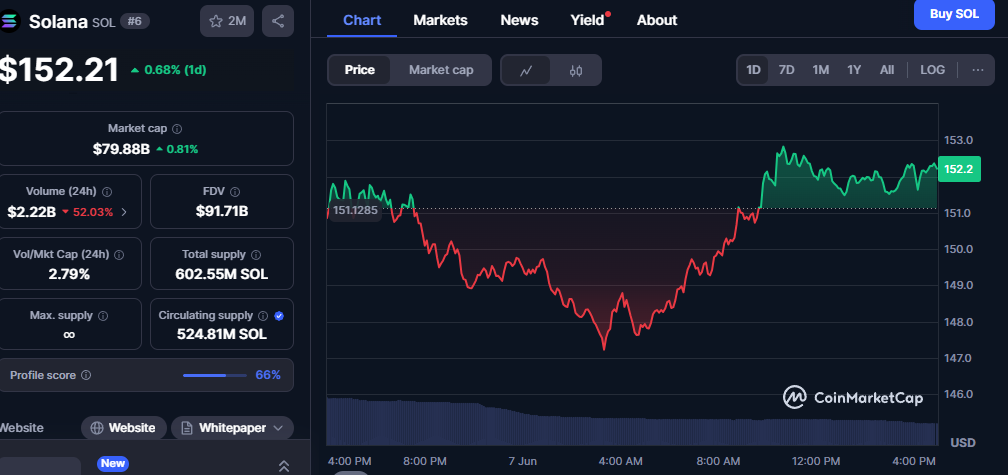
Task: Show Market cap info icon
Action: pos(177,129)
